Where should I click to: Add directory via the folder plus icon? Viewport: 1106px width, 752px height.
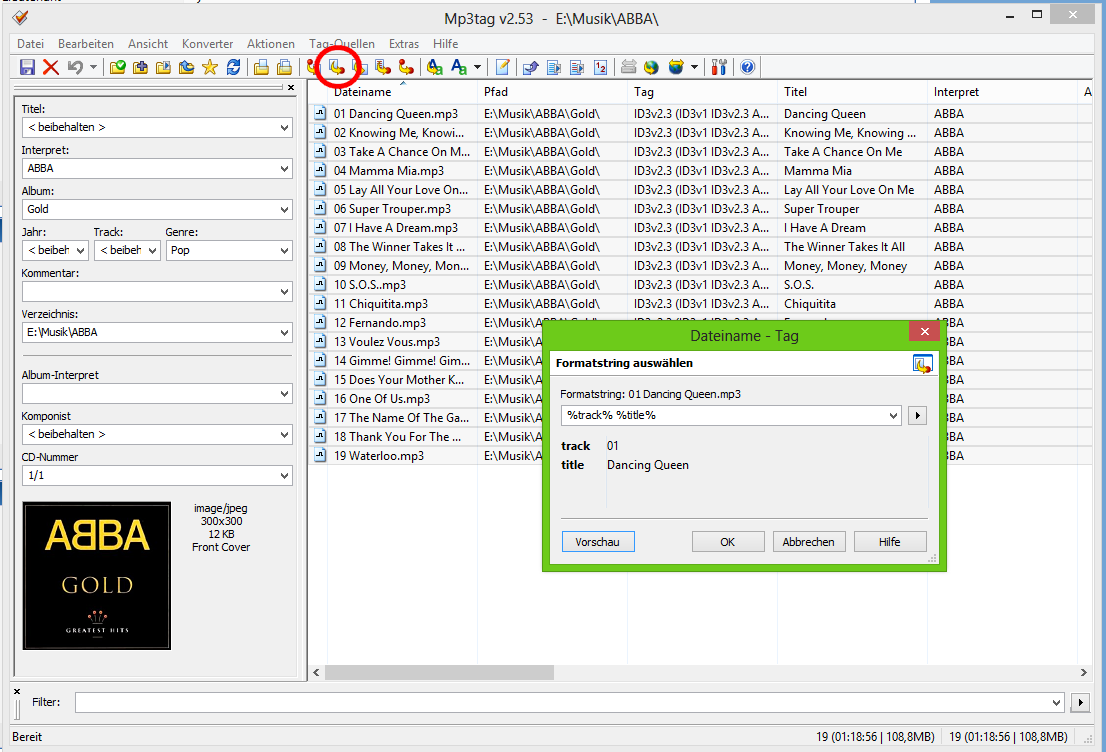tap(140, 67)
